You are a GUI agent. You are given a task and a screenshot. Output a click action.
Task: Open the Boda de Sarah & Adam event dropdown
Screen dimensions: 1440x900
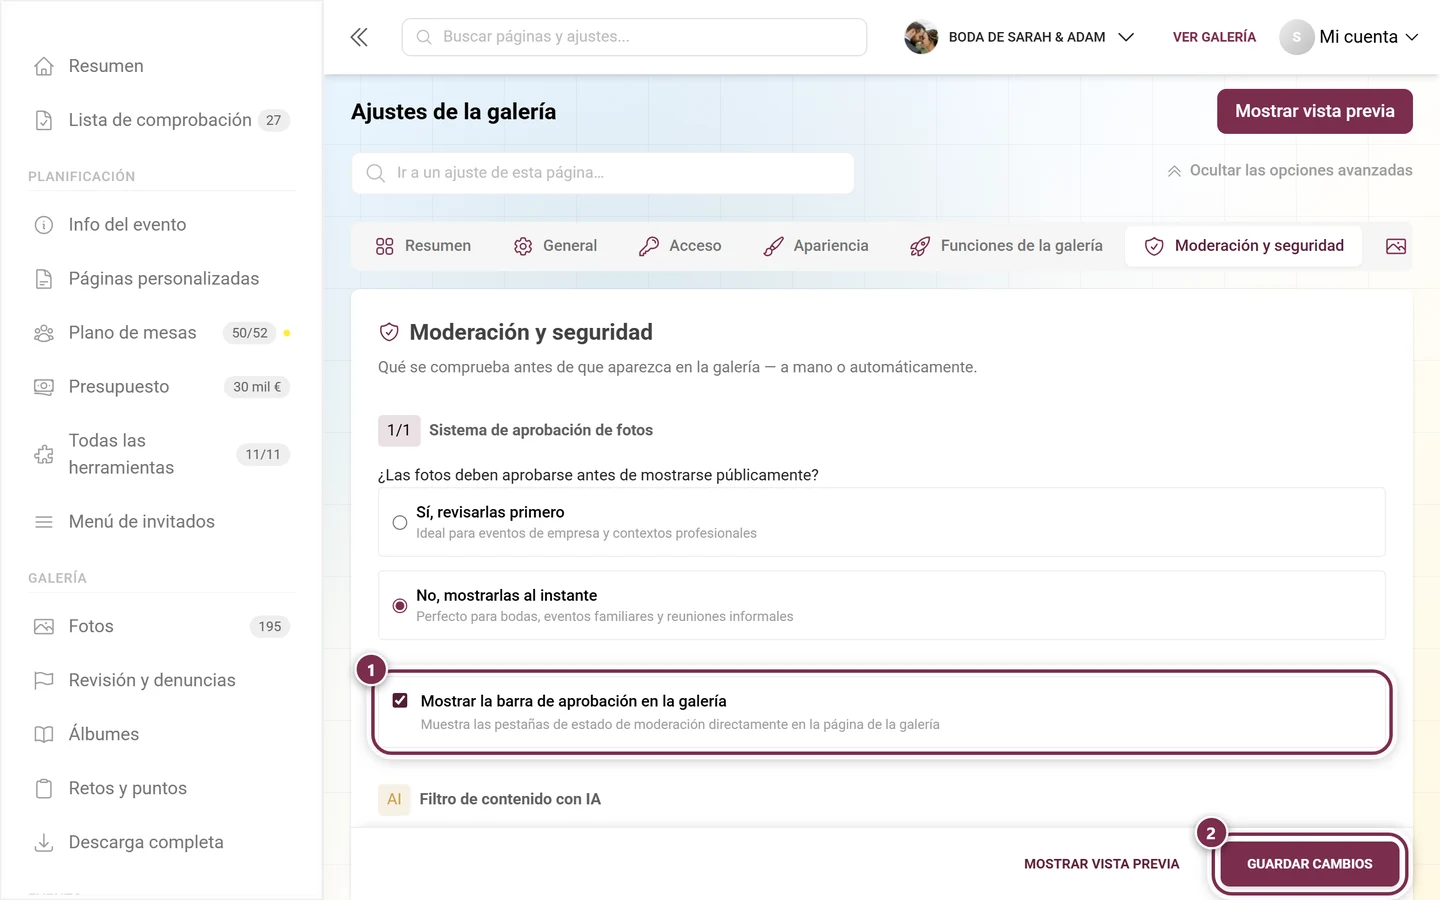(x=1019, y=37)
